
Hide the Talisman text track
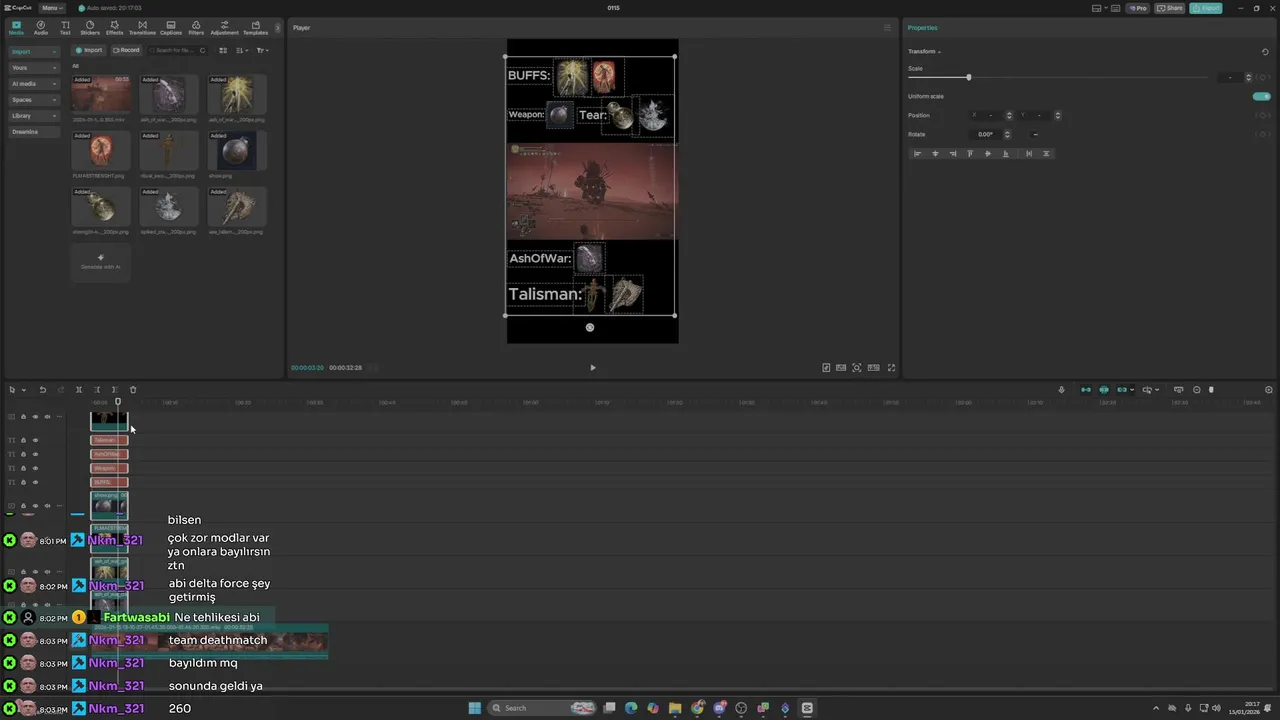coord(35,440)
